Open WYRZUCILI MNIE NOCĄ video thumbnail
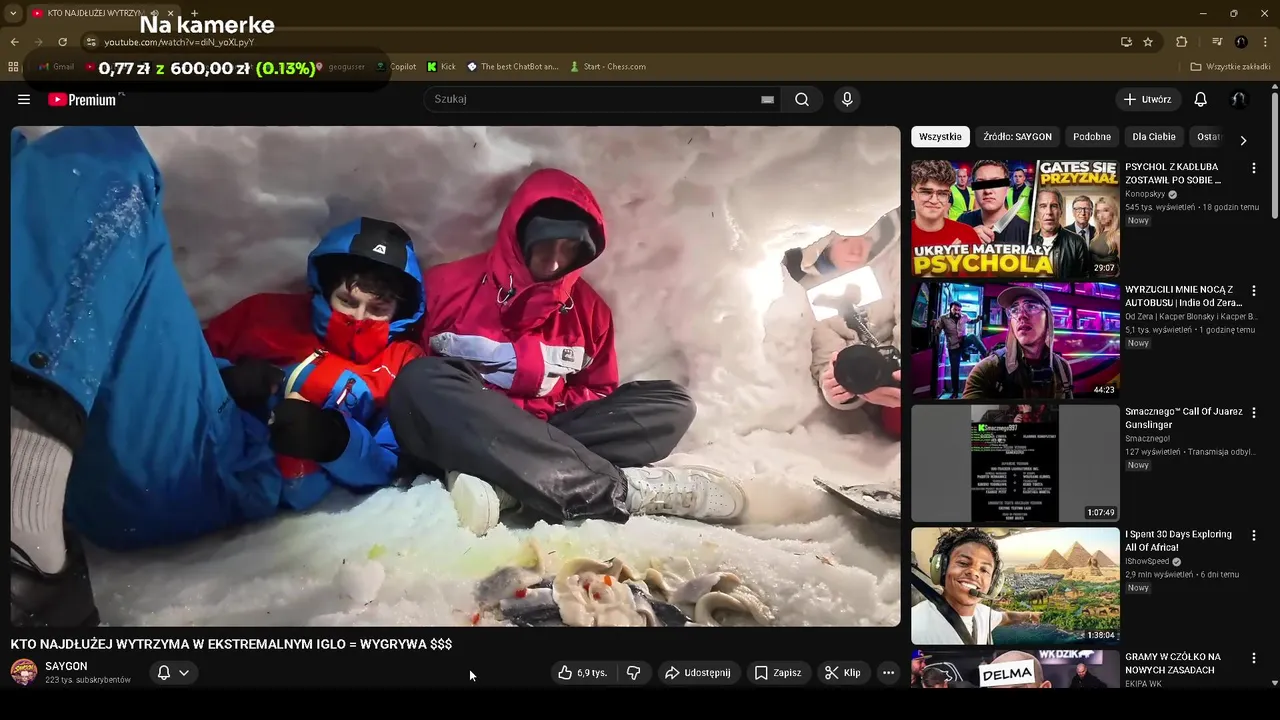1280x720 pixels. click(1015, 340)
